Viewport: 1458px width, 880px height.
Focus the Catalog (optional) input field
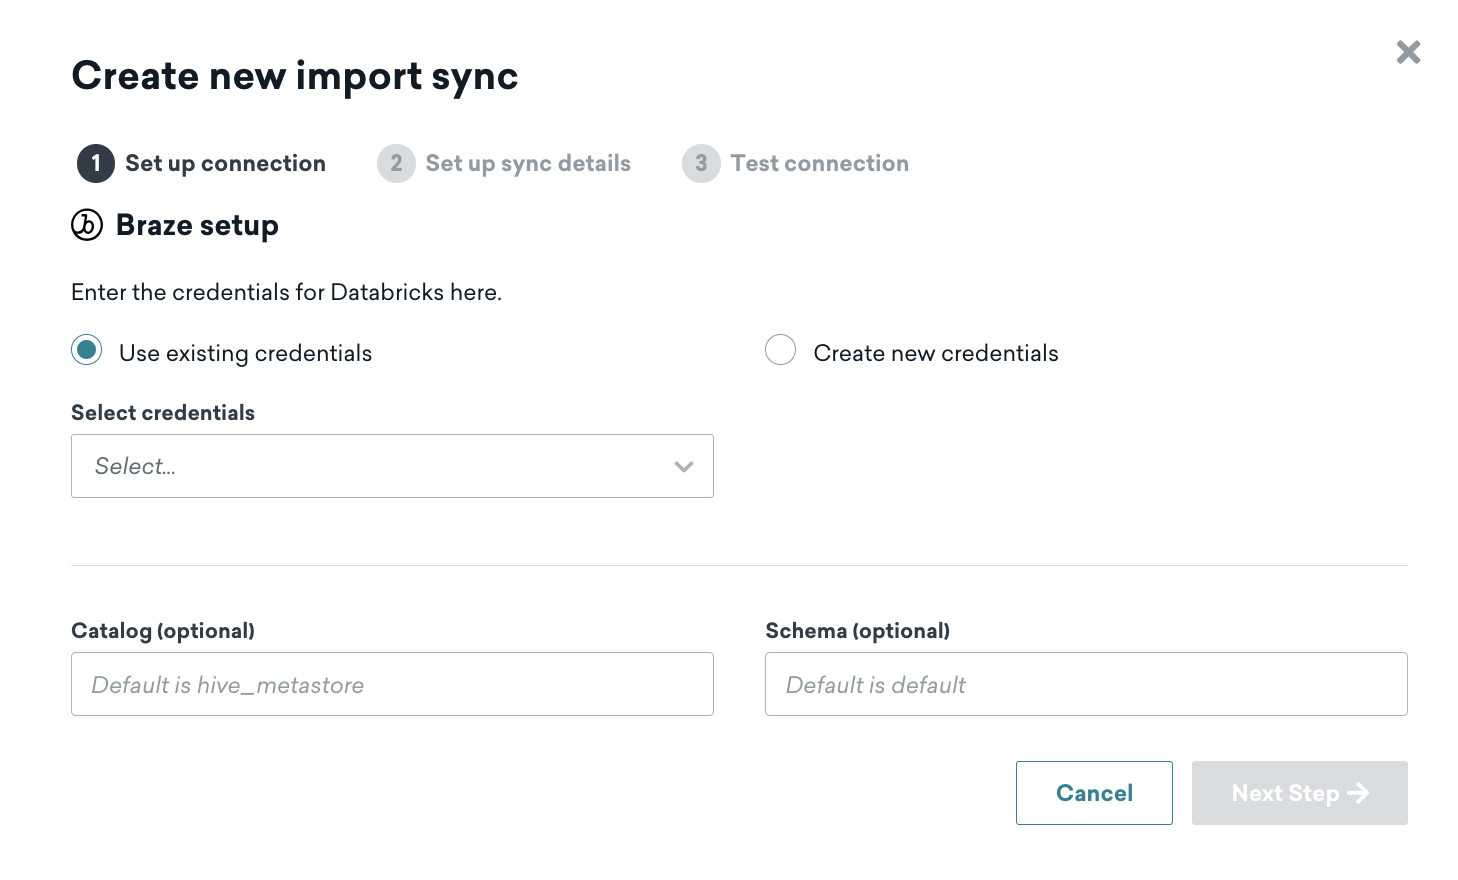(392, 684)
